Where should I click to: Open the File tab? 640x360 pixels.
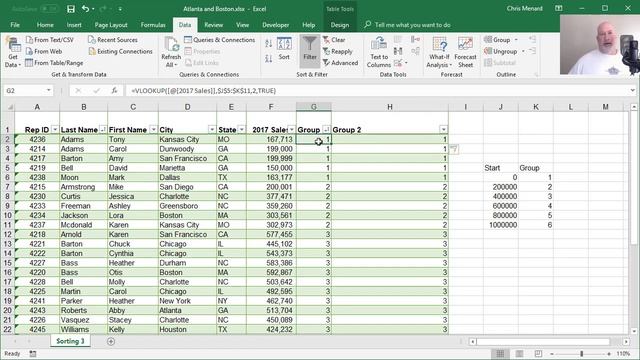[x=15, y=25]
